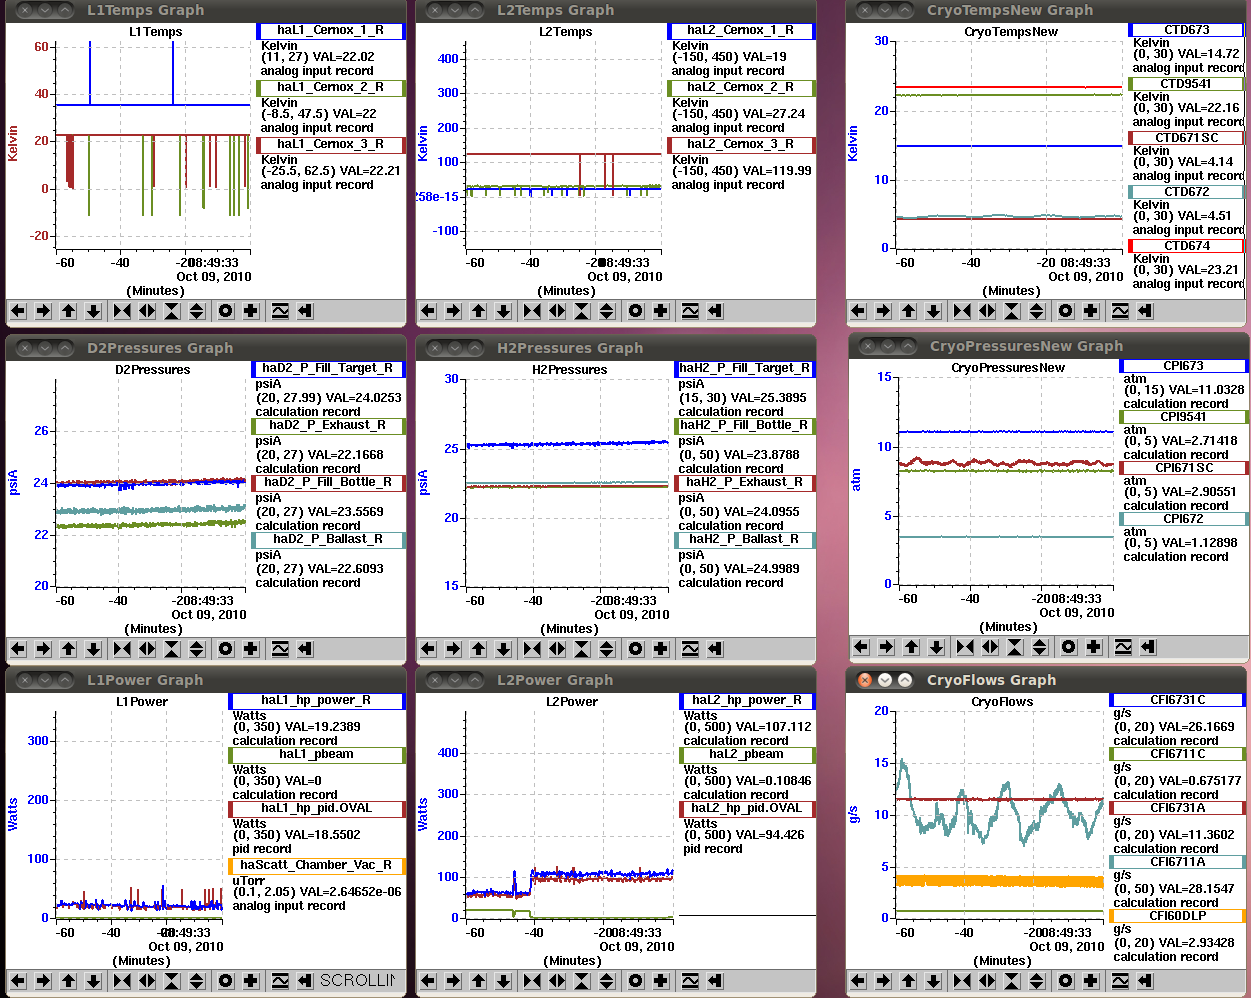Select the CFI6711A curve label
Screen dimensions: 1251x998
(1178, 863)
